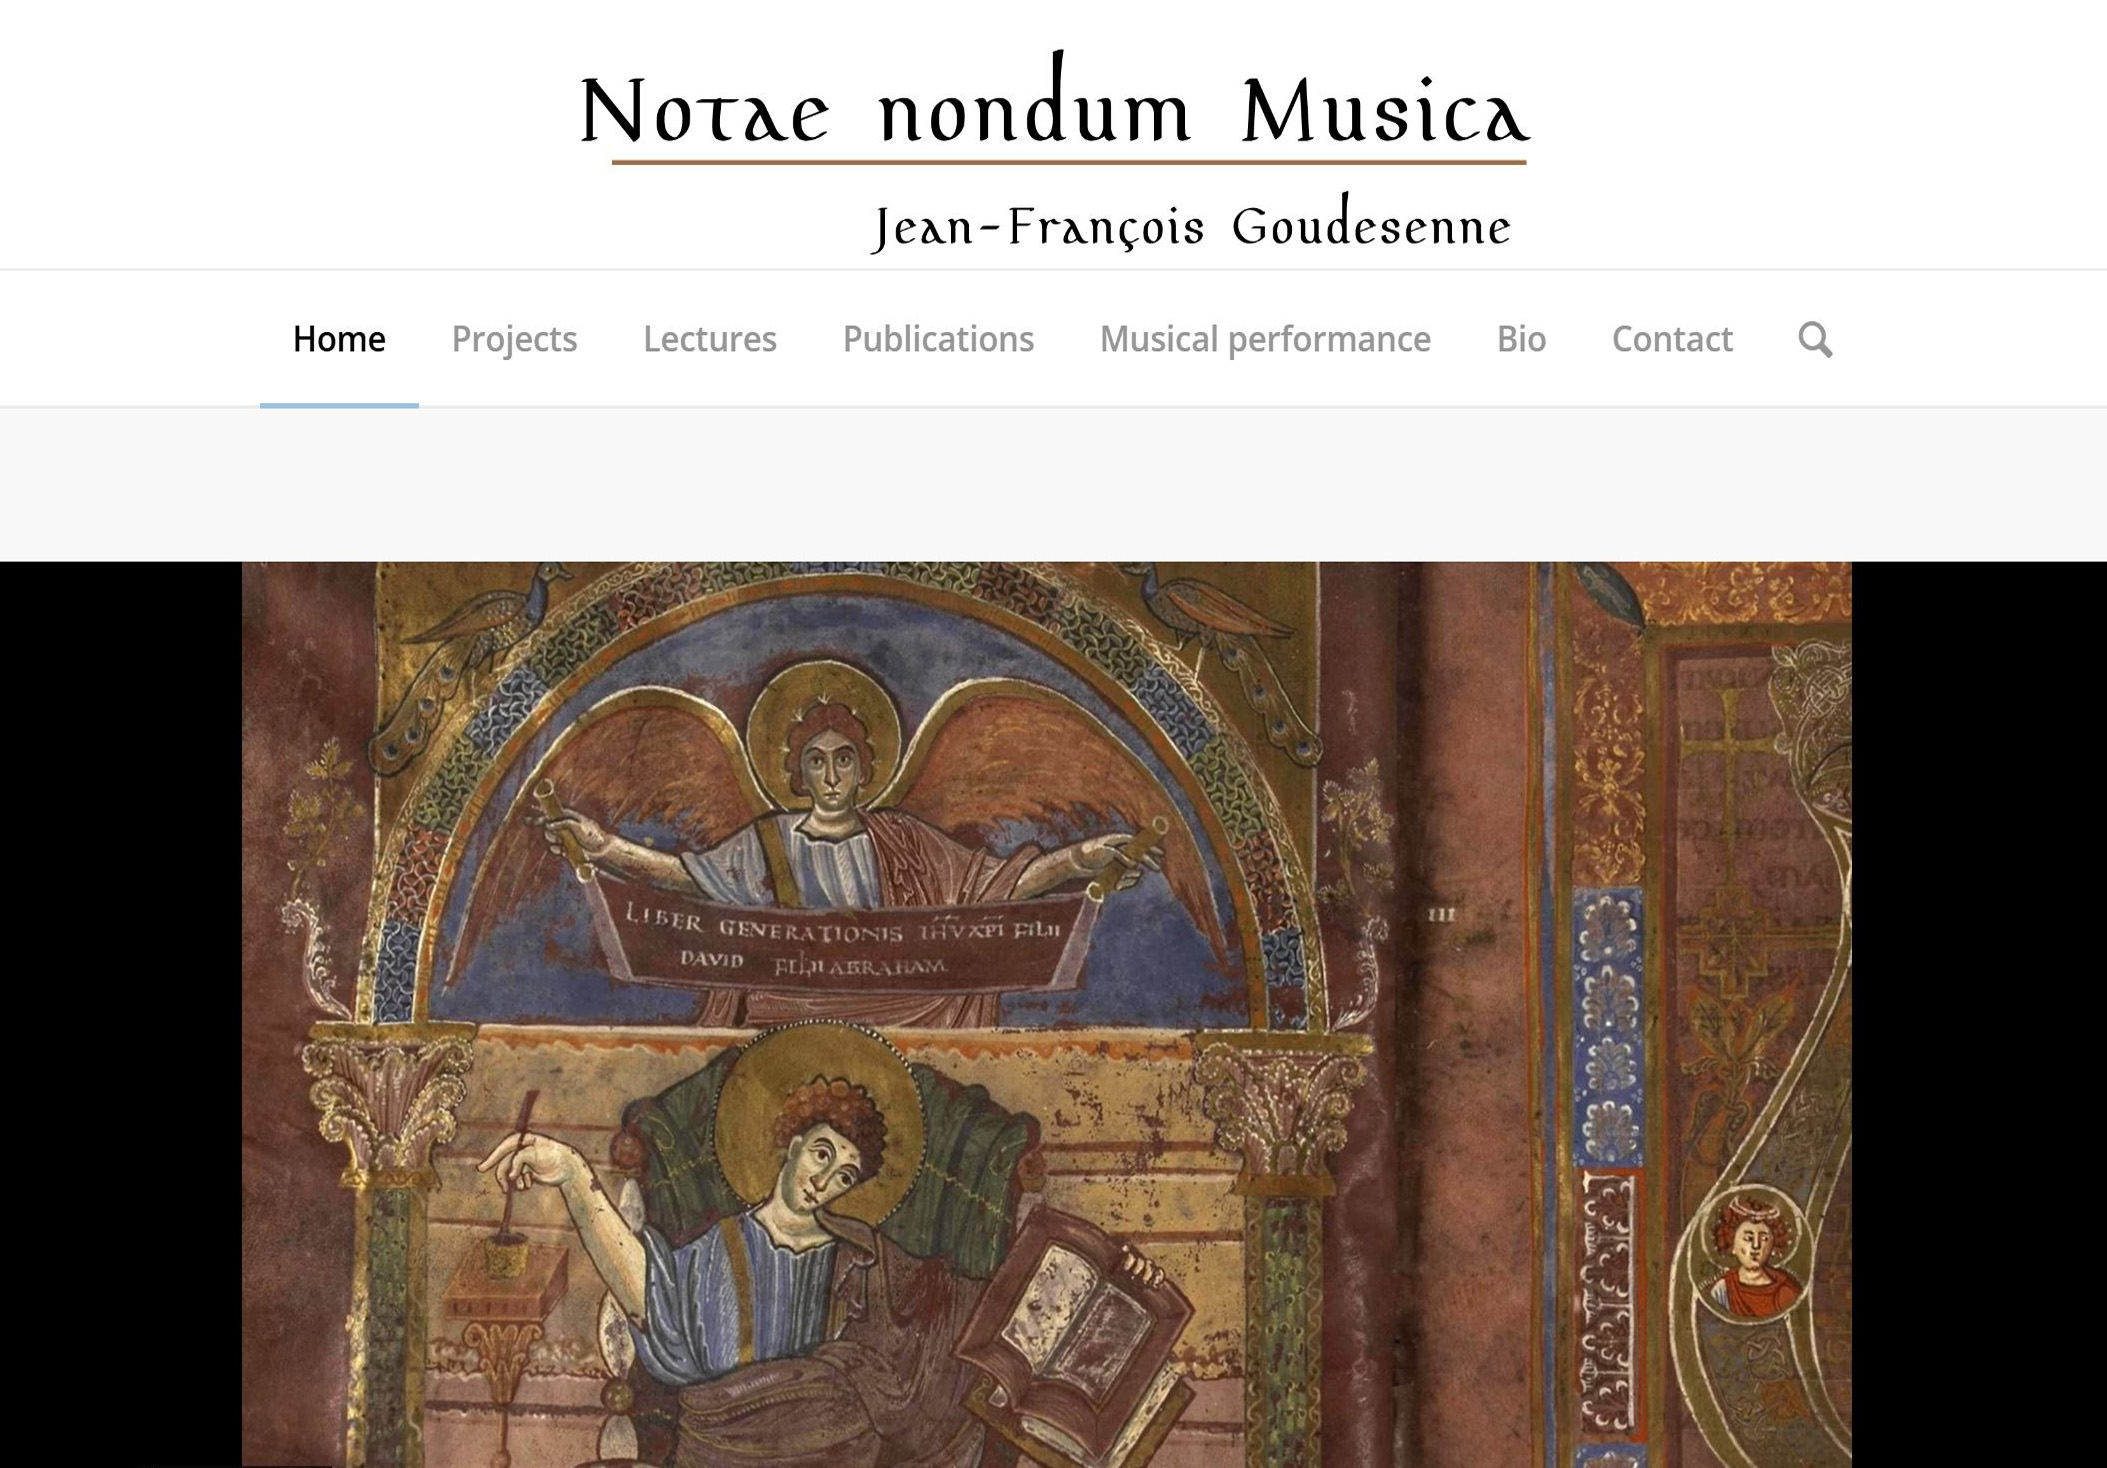The height and width of the screenshot is (1468, 2107).
Task: Open the Bio page
Action: (1521, 340)
